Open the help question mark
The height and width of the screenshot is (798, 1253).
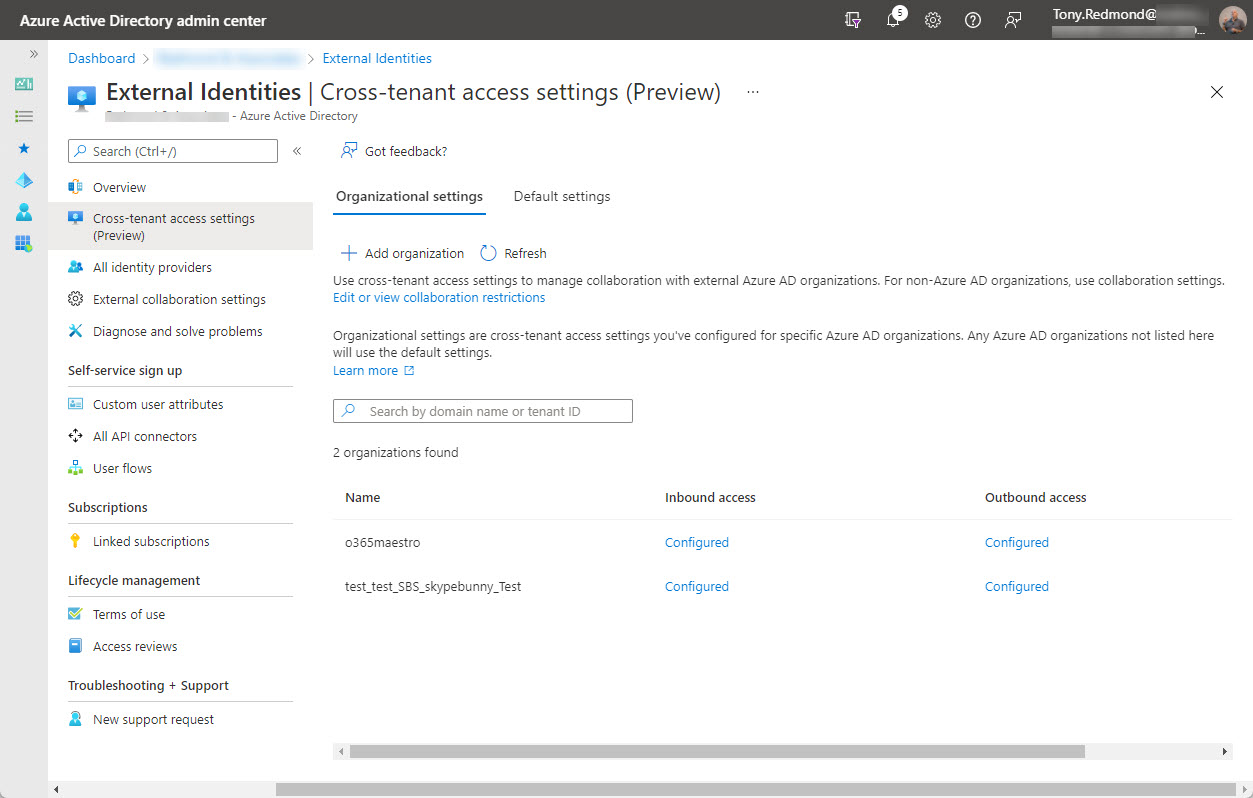click(x=973, y=20)
